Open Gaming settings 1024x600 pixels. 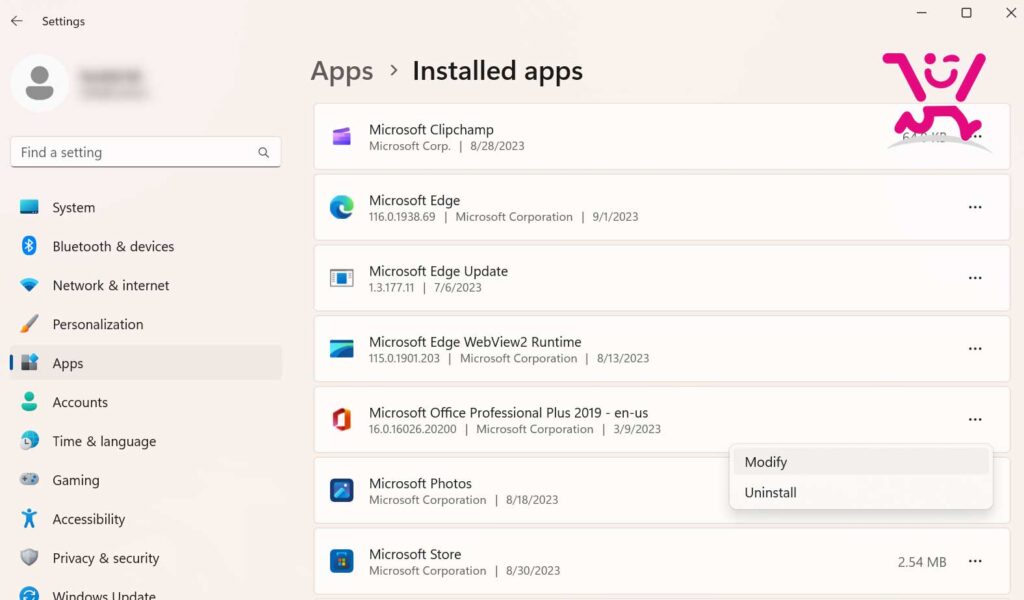click(145, 480)
